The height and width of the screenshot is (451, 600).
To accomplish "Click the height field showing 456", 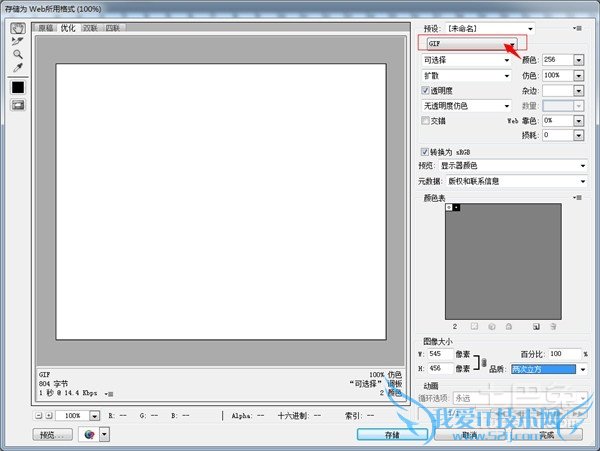I will click(x=440, y=368).
